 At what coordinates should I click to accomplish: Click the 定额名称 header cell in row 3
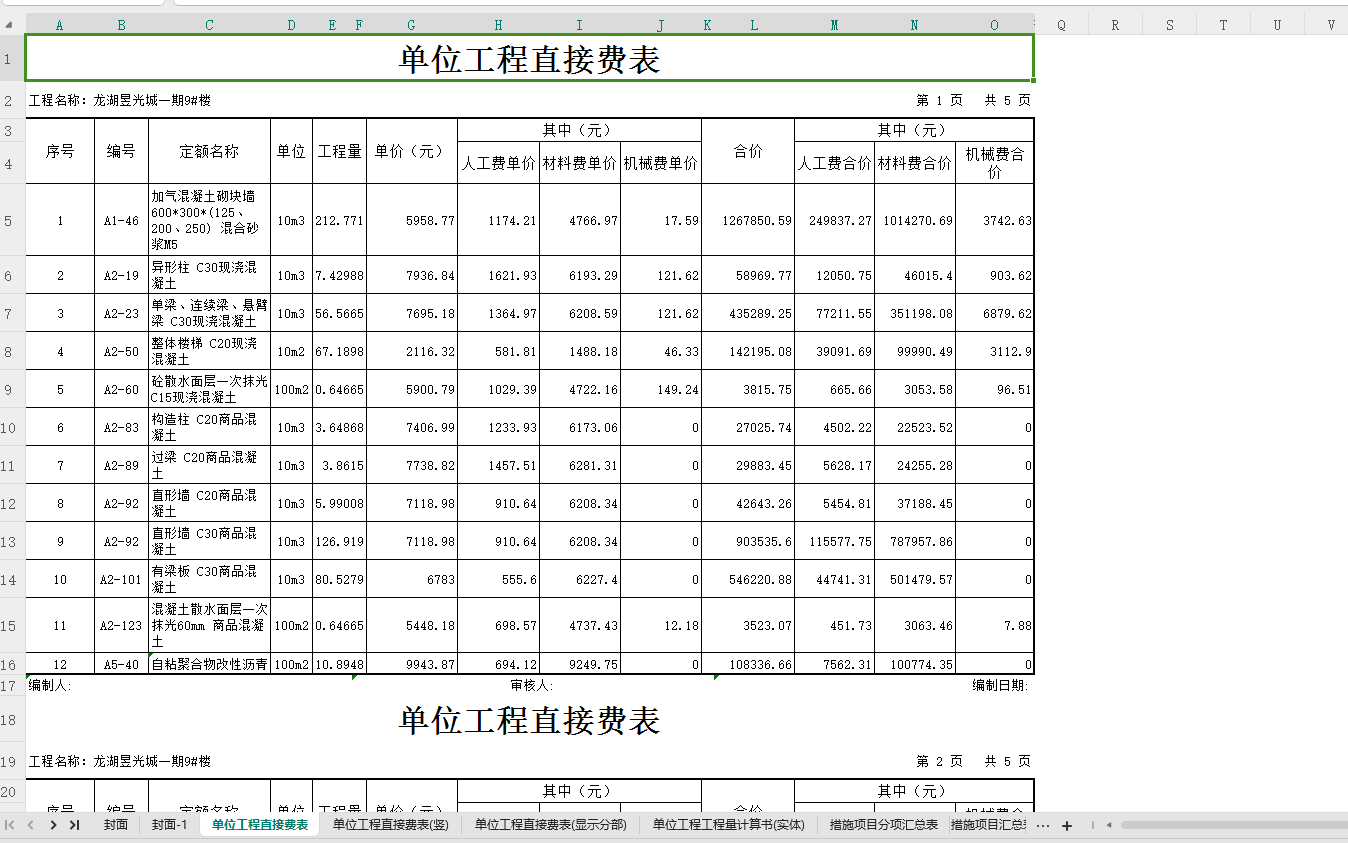[x=209, y=151]
